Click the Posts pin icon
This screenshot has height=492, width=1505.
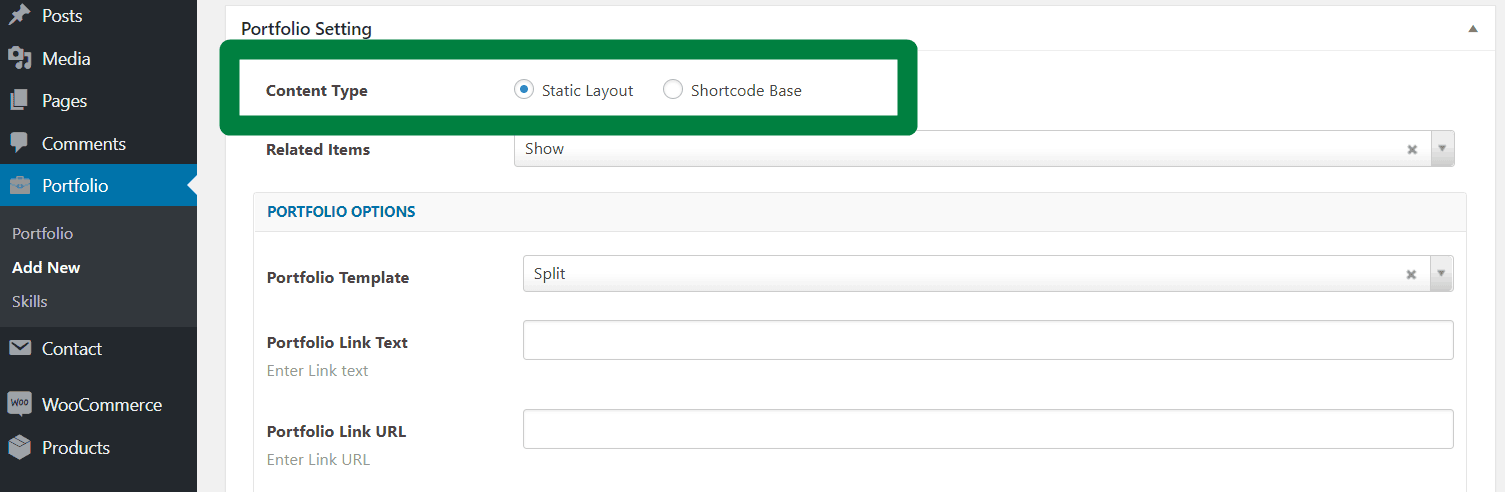19,16
